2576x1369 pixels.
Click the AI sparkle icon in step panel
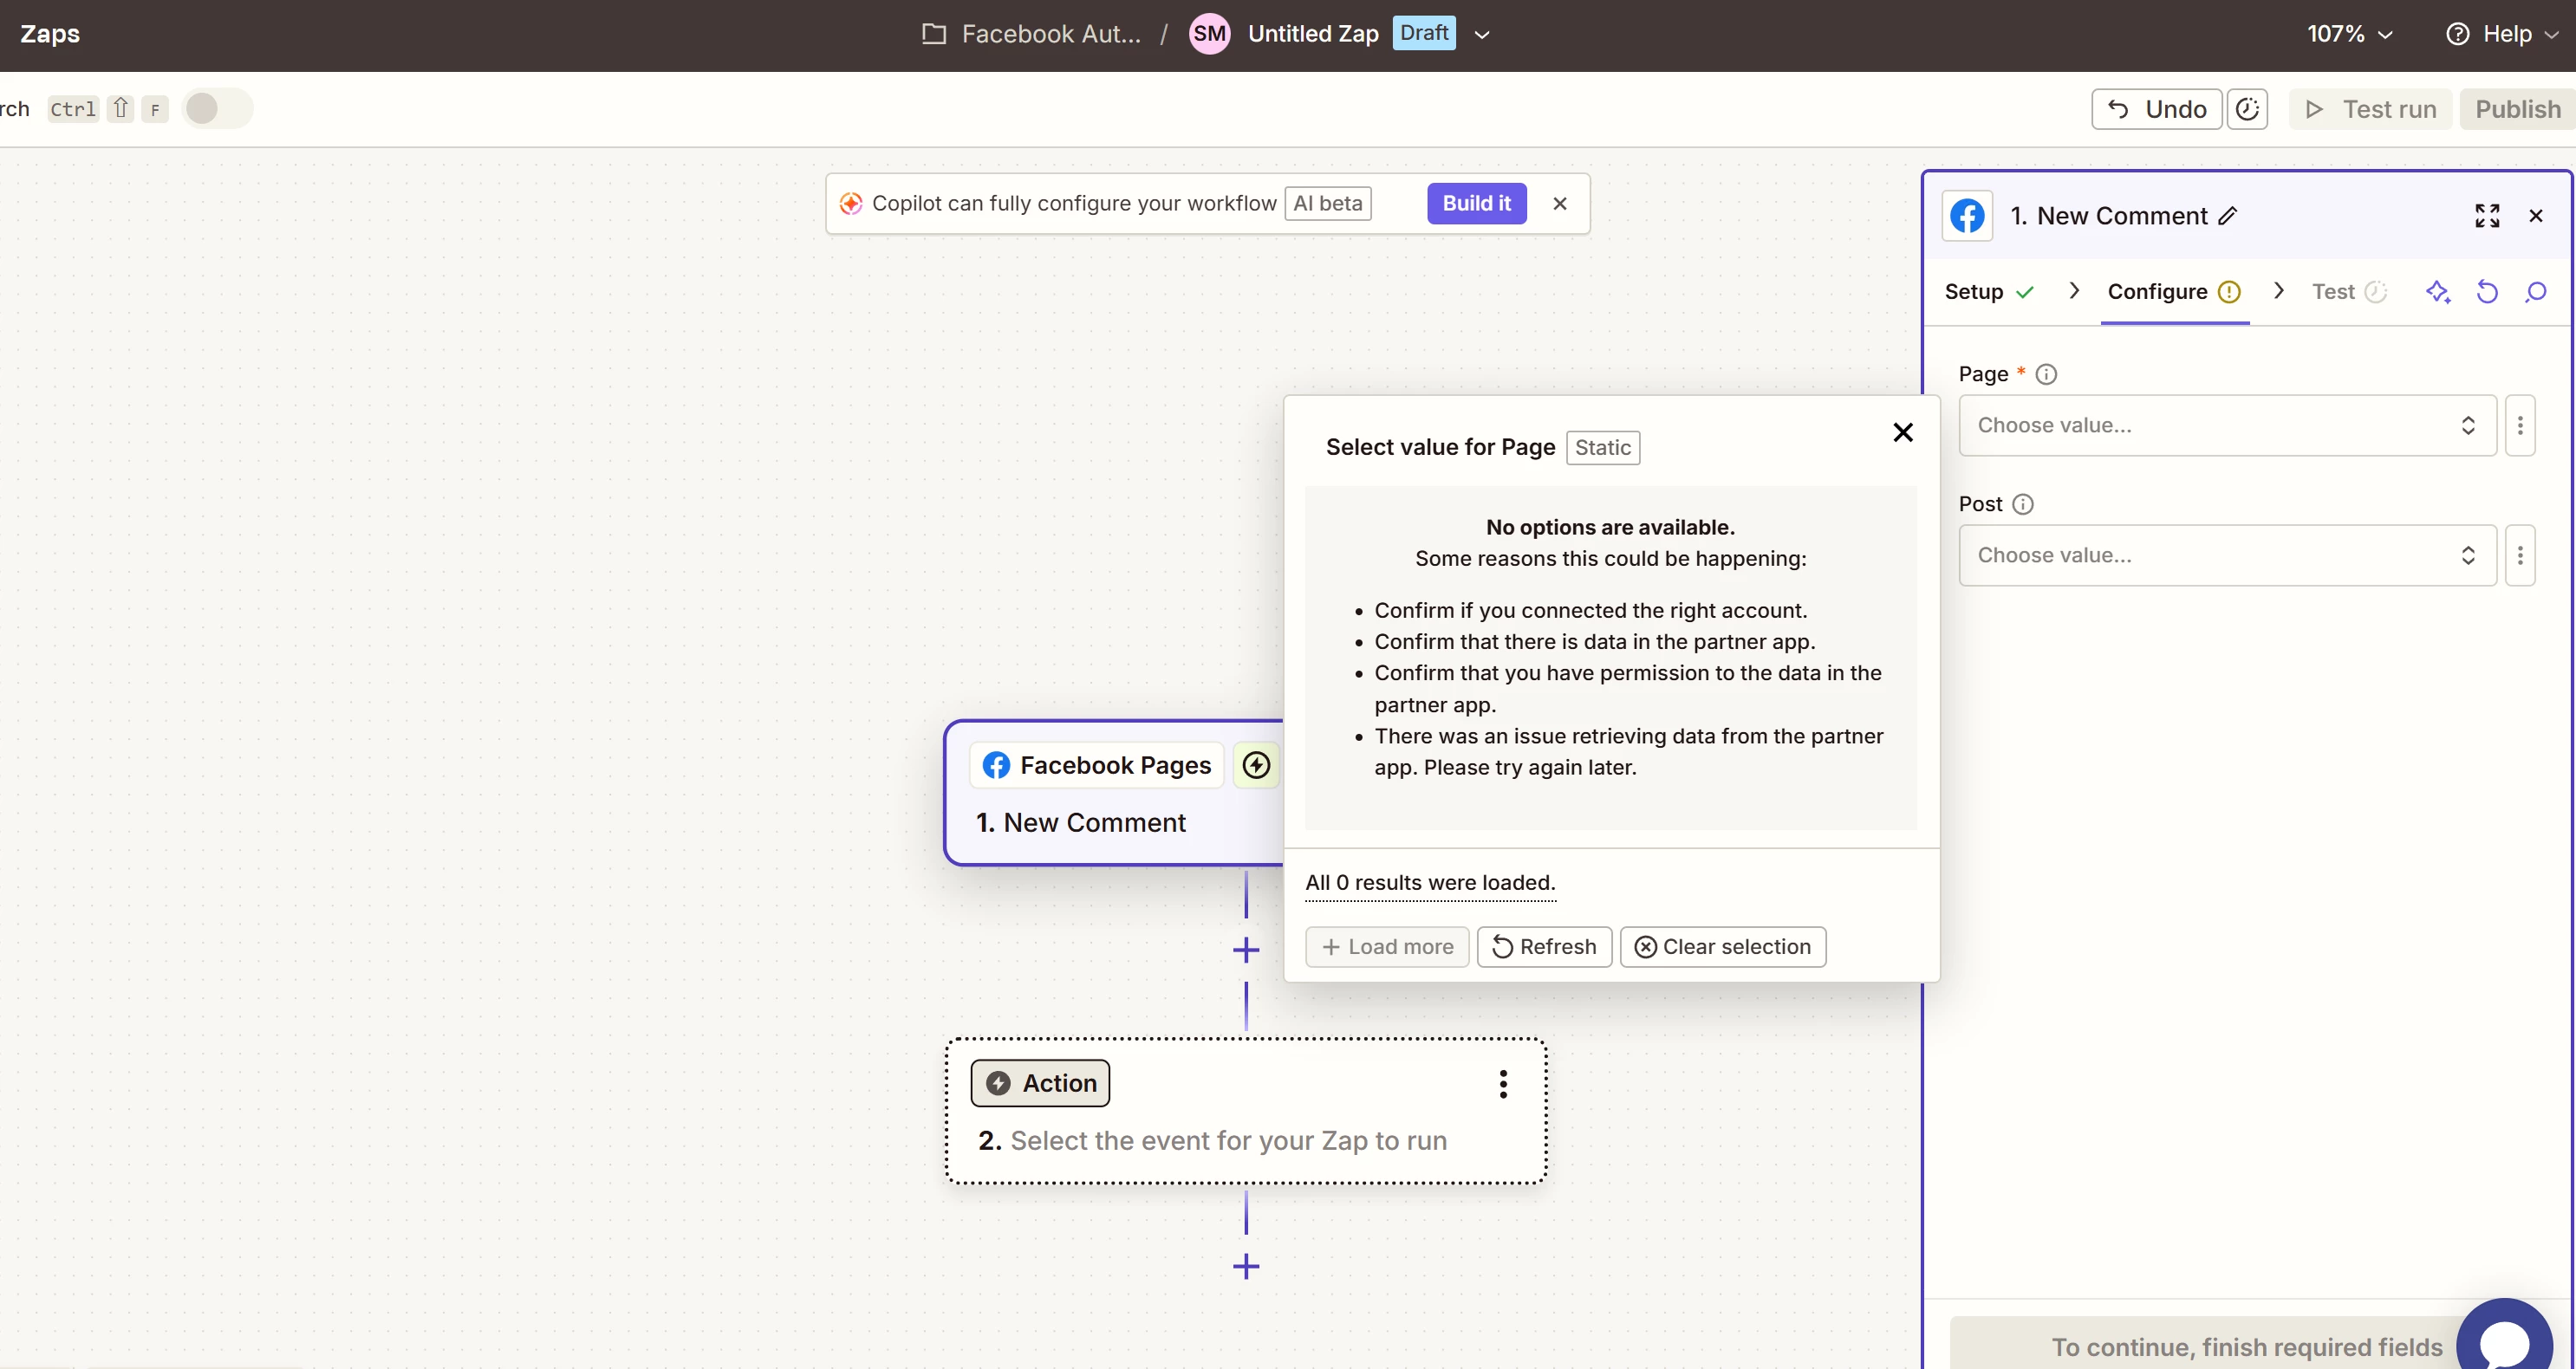[x=2437, y=292]
